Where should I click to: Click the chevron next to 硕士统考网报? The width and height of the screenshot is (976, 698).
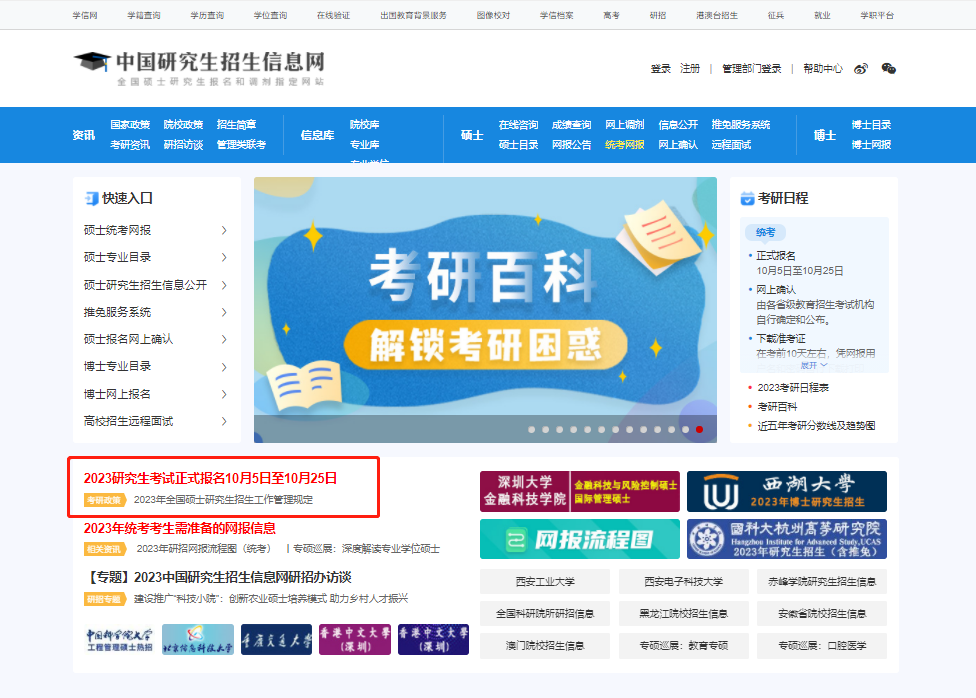(x=224, y=230)
